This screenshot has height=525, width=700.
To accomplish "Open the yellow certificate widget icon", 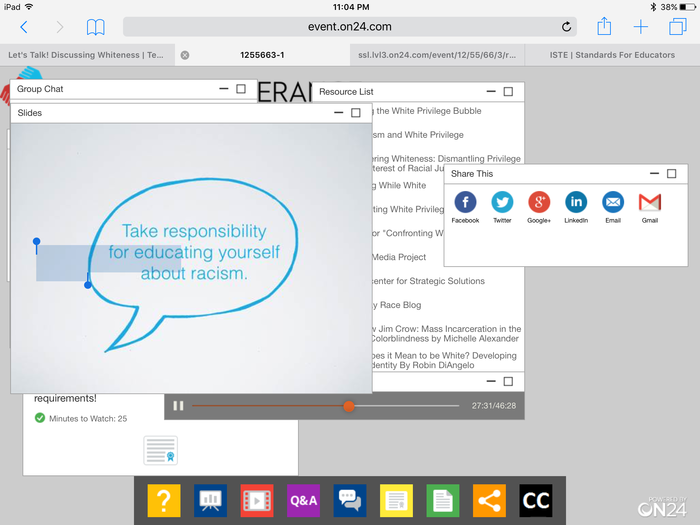I will pos(396,500).
